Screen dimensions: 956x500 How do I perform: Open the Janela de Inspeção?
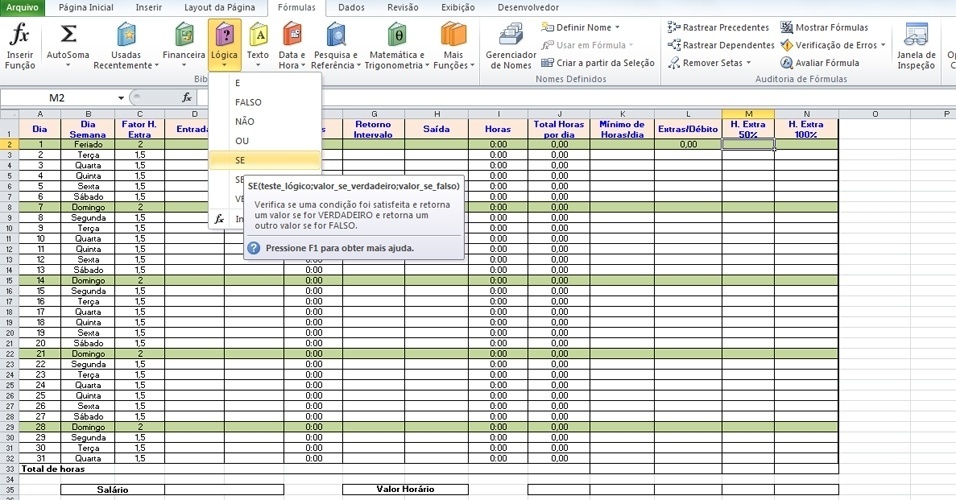(x=916, y=46)
